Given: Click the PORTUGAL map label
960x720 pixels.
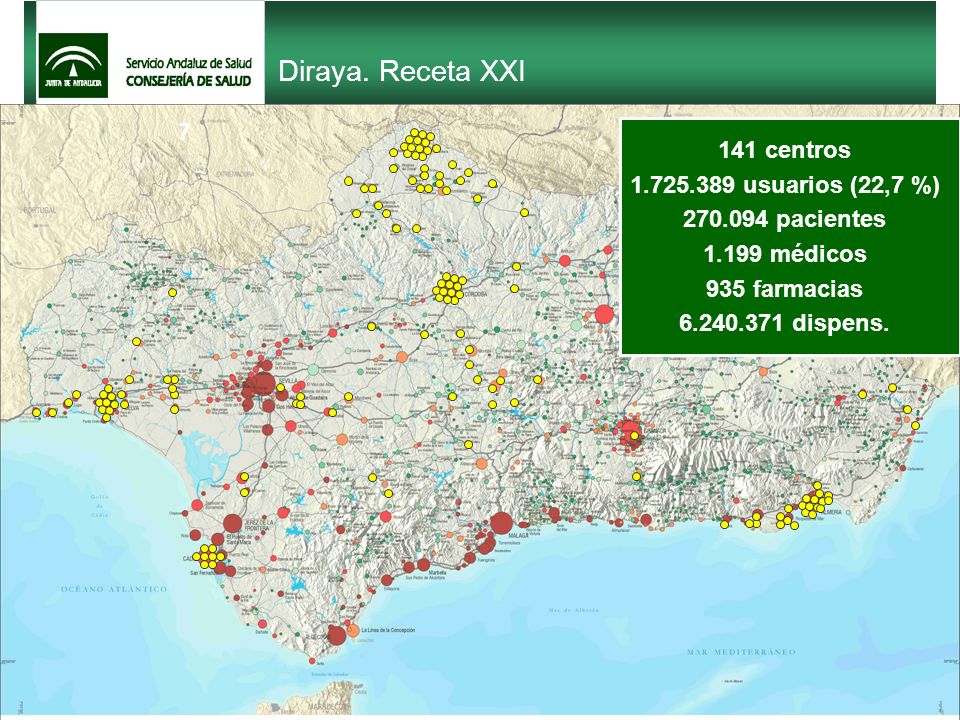Looking at the screenshot, I should click(39, 210).
